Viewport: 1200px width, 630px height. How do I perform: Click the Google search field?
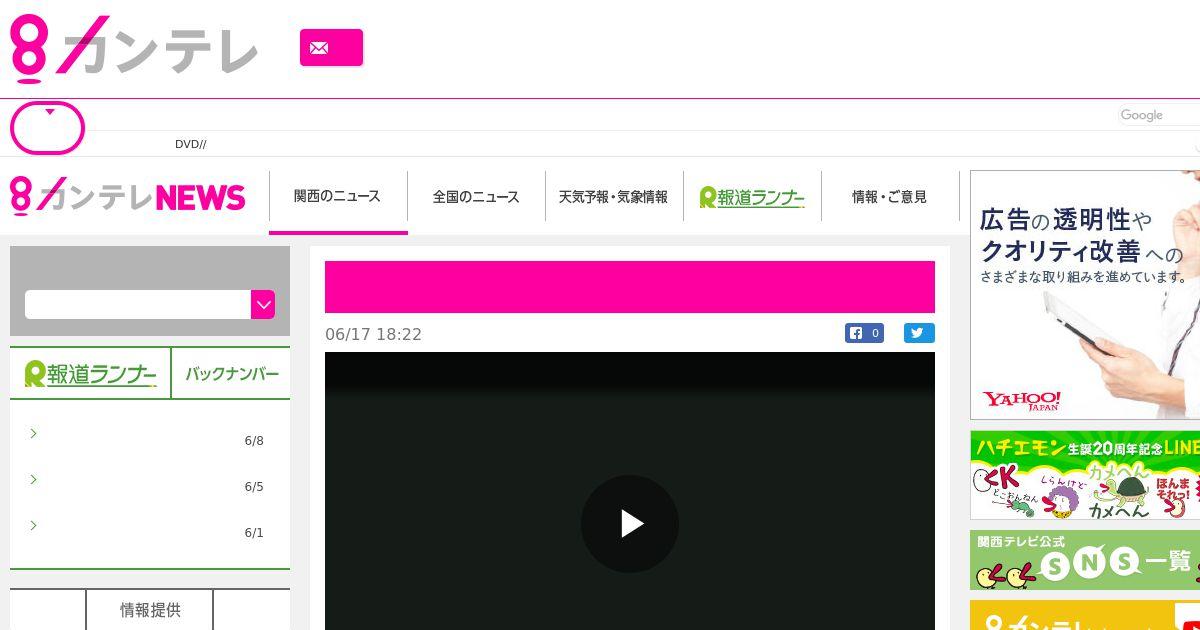point(1158,115)
